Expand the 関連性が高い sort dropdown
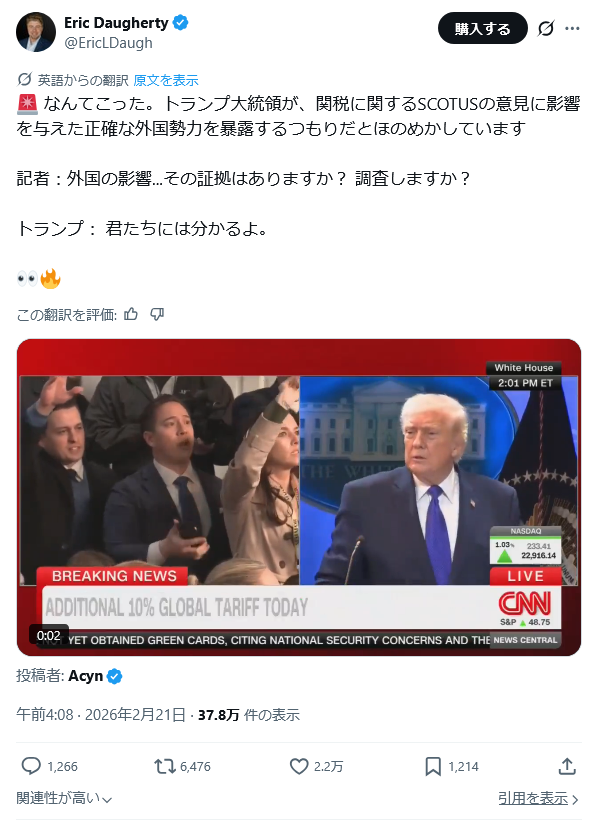 tap(64, 798)
